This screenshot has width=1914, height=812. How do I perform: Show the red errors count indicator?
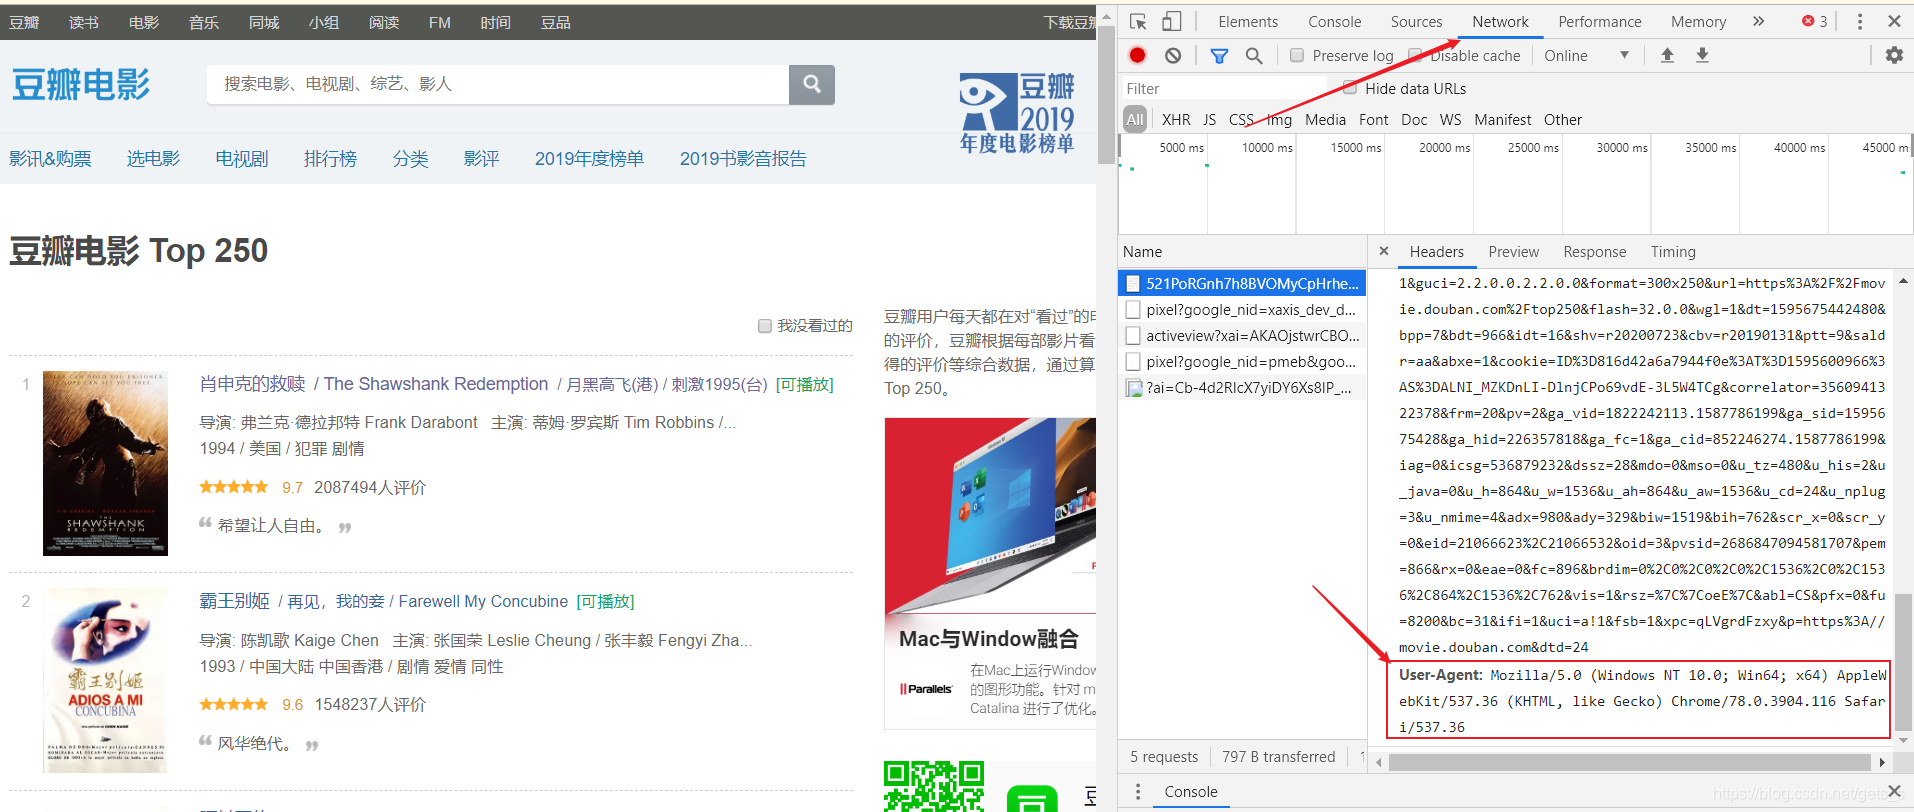1815,21
